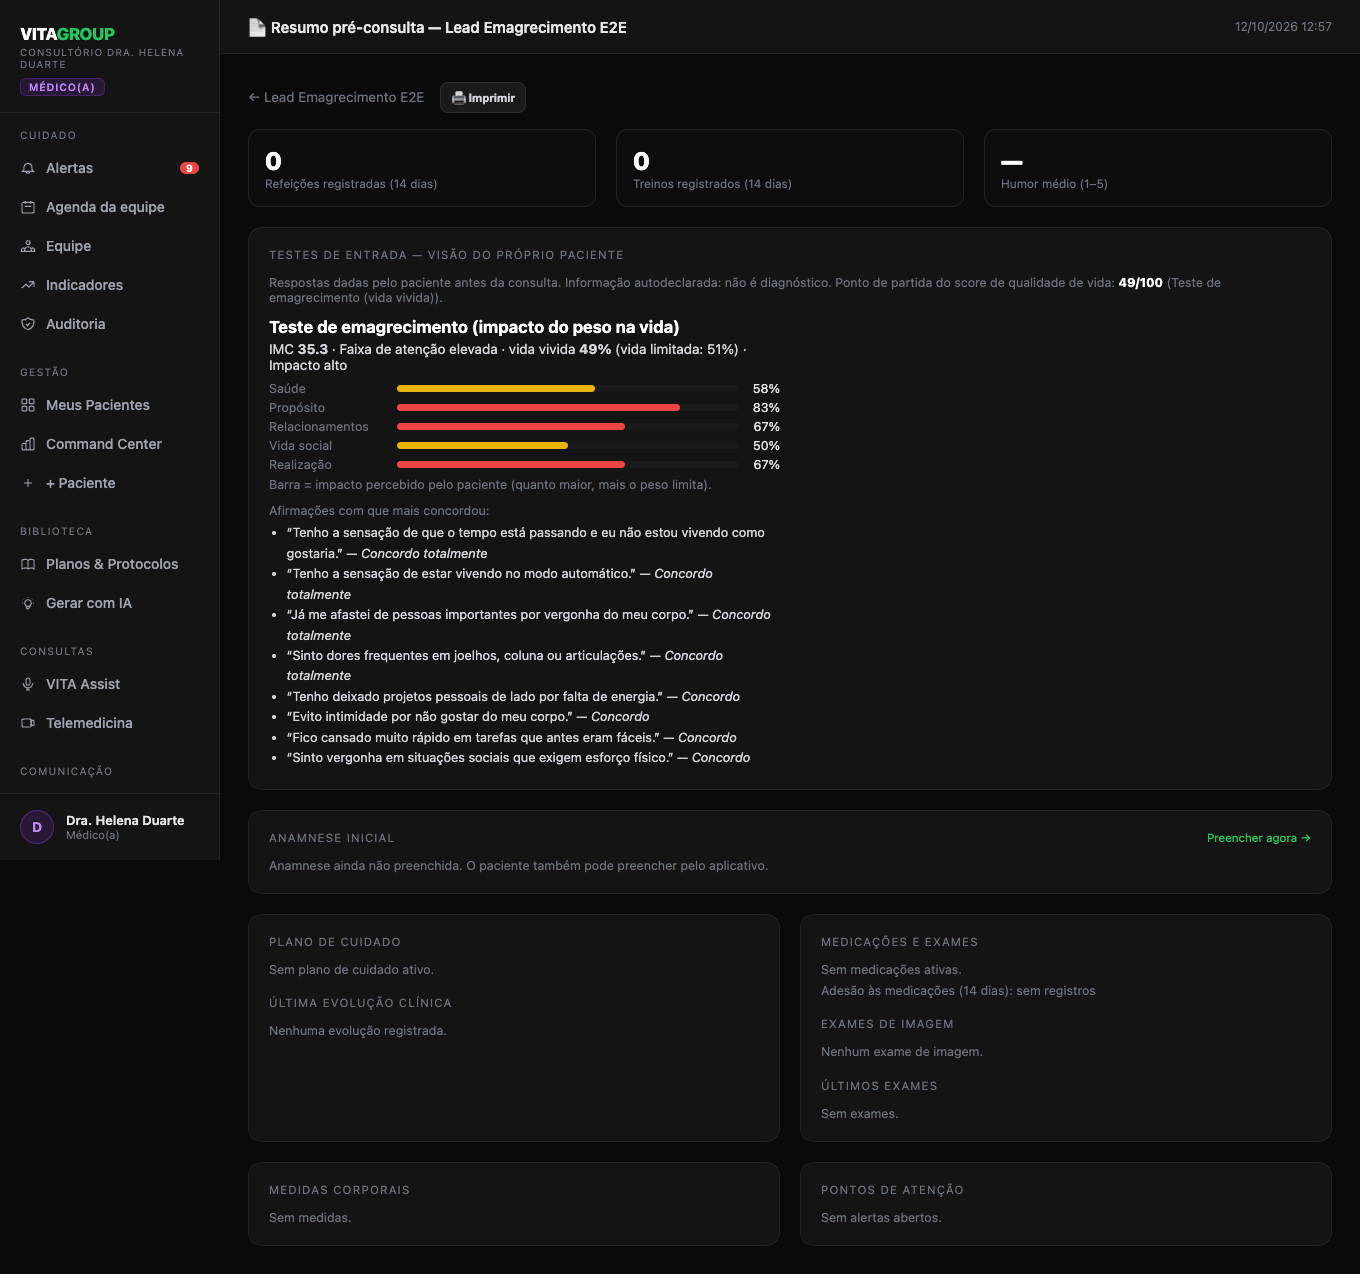Click the Auditoria shield icon

click(x=28, y=324)
